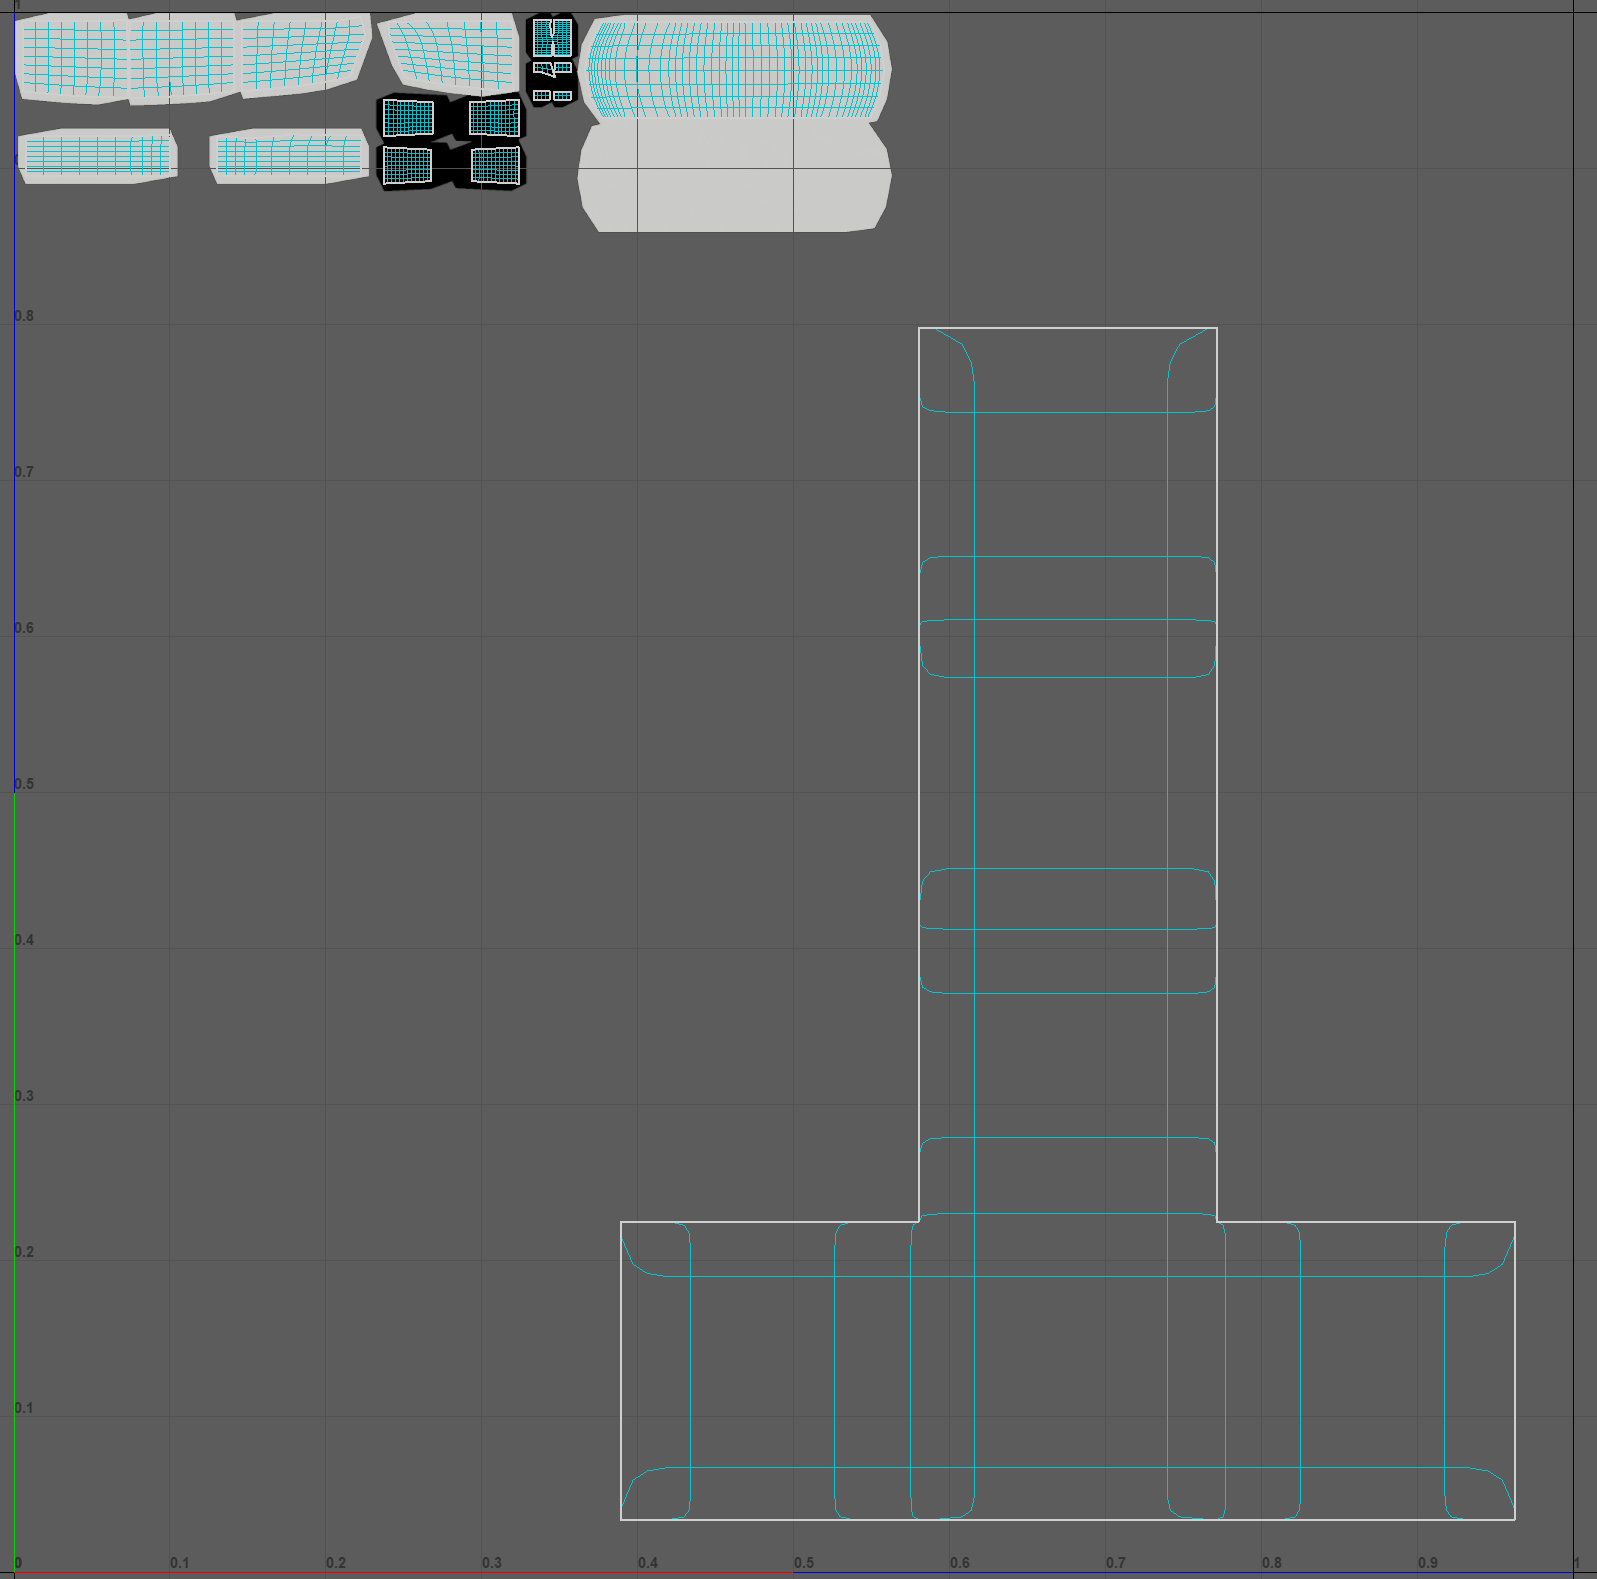Select the widest UV shell with dense cyan wireframe
Screen dimensions: 1597x1579
pos(736,68)
